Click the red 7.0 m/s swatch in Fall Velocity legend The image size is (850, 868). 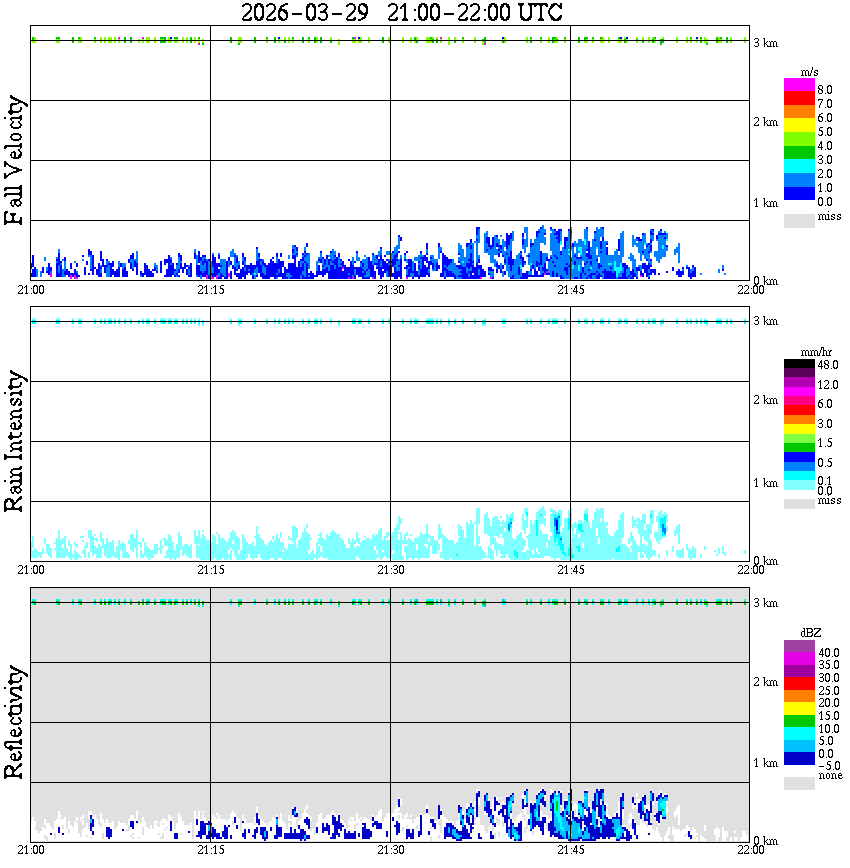799,98
